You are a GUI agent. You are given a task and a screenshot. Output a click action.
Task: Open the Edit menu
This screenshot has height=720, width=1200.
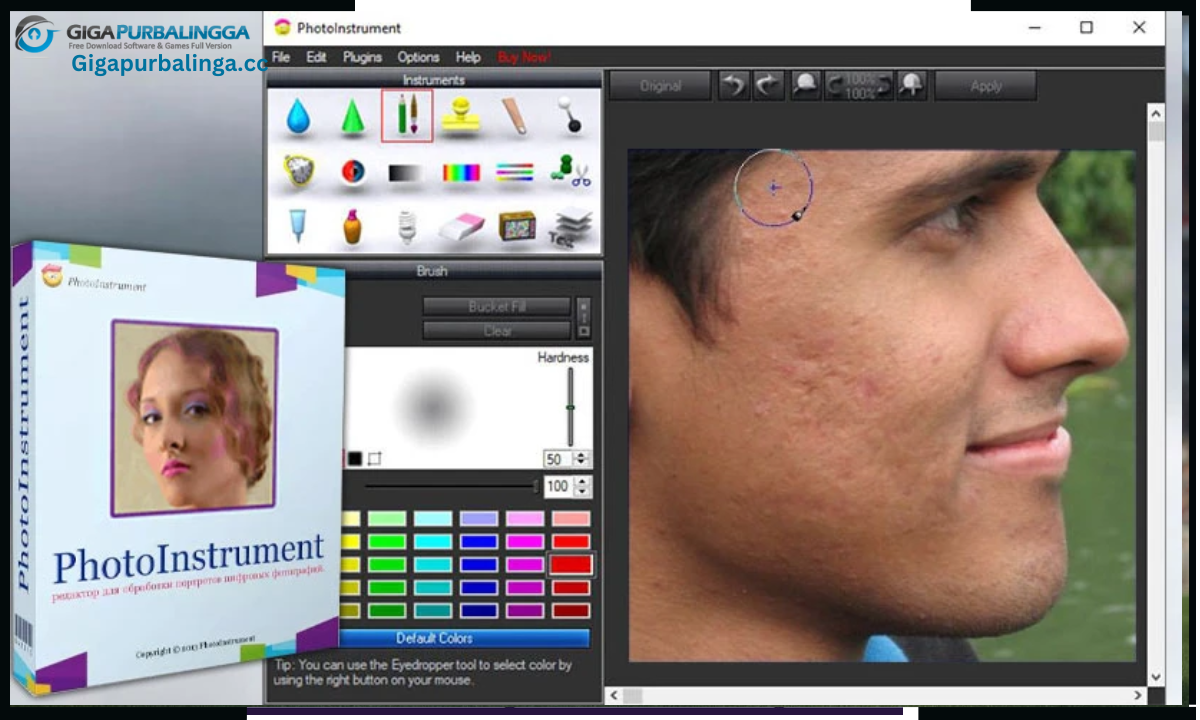click(316, 57)
